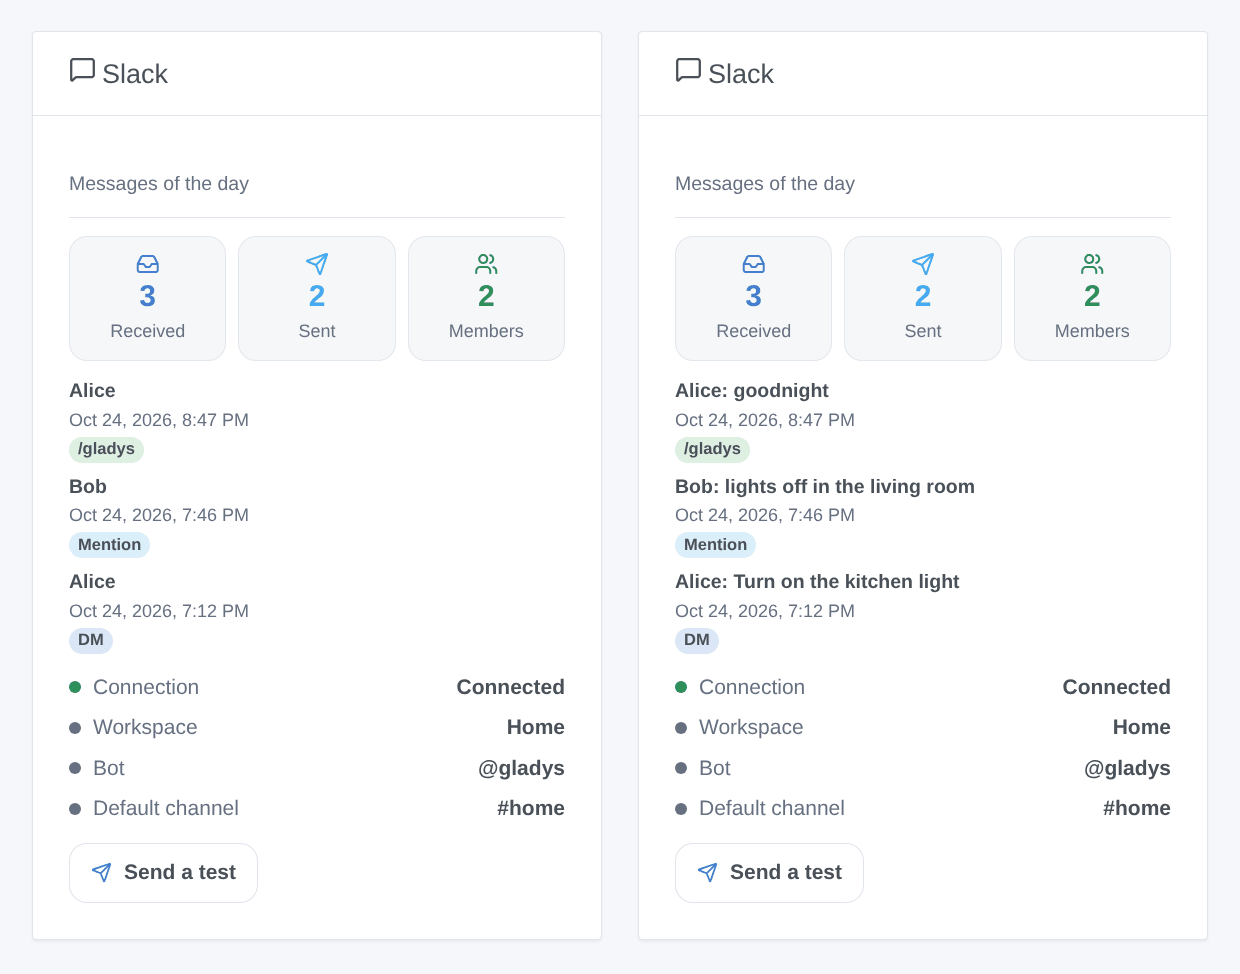Select the Members tile in left card
Image resolution: width=1240 pixels, height=974 pixels.
pos(486,298)
